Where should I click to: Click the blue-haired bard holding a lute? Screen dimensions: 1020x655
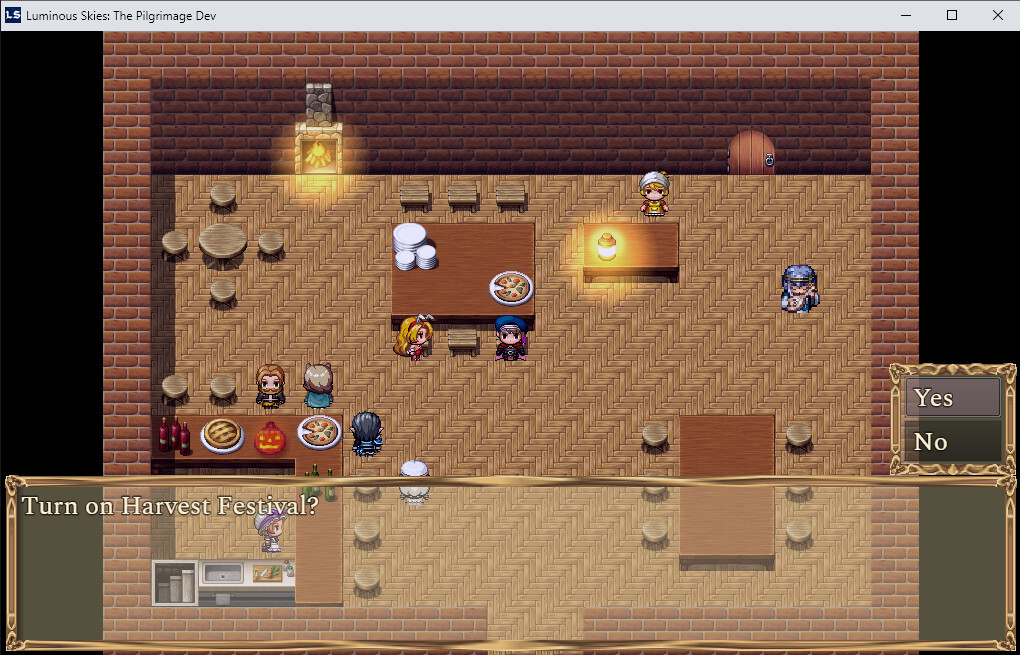[x=799, y=289]
